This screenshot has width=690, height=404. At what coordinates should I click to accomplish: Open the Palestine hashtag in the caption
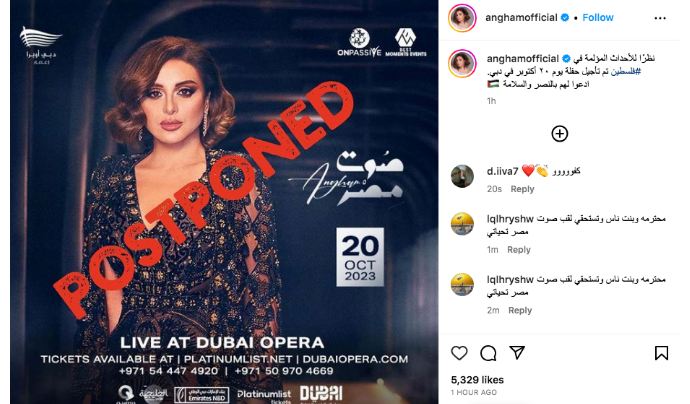[625, 71]
